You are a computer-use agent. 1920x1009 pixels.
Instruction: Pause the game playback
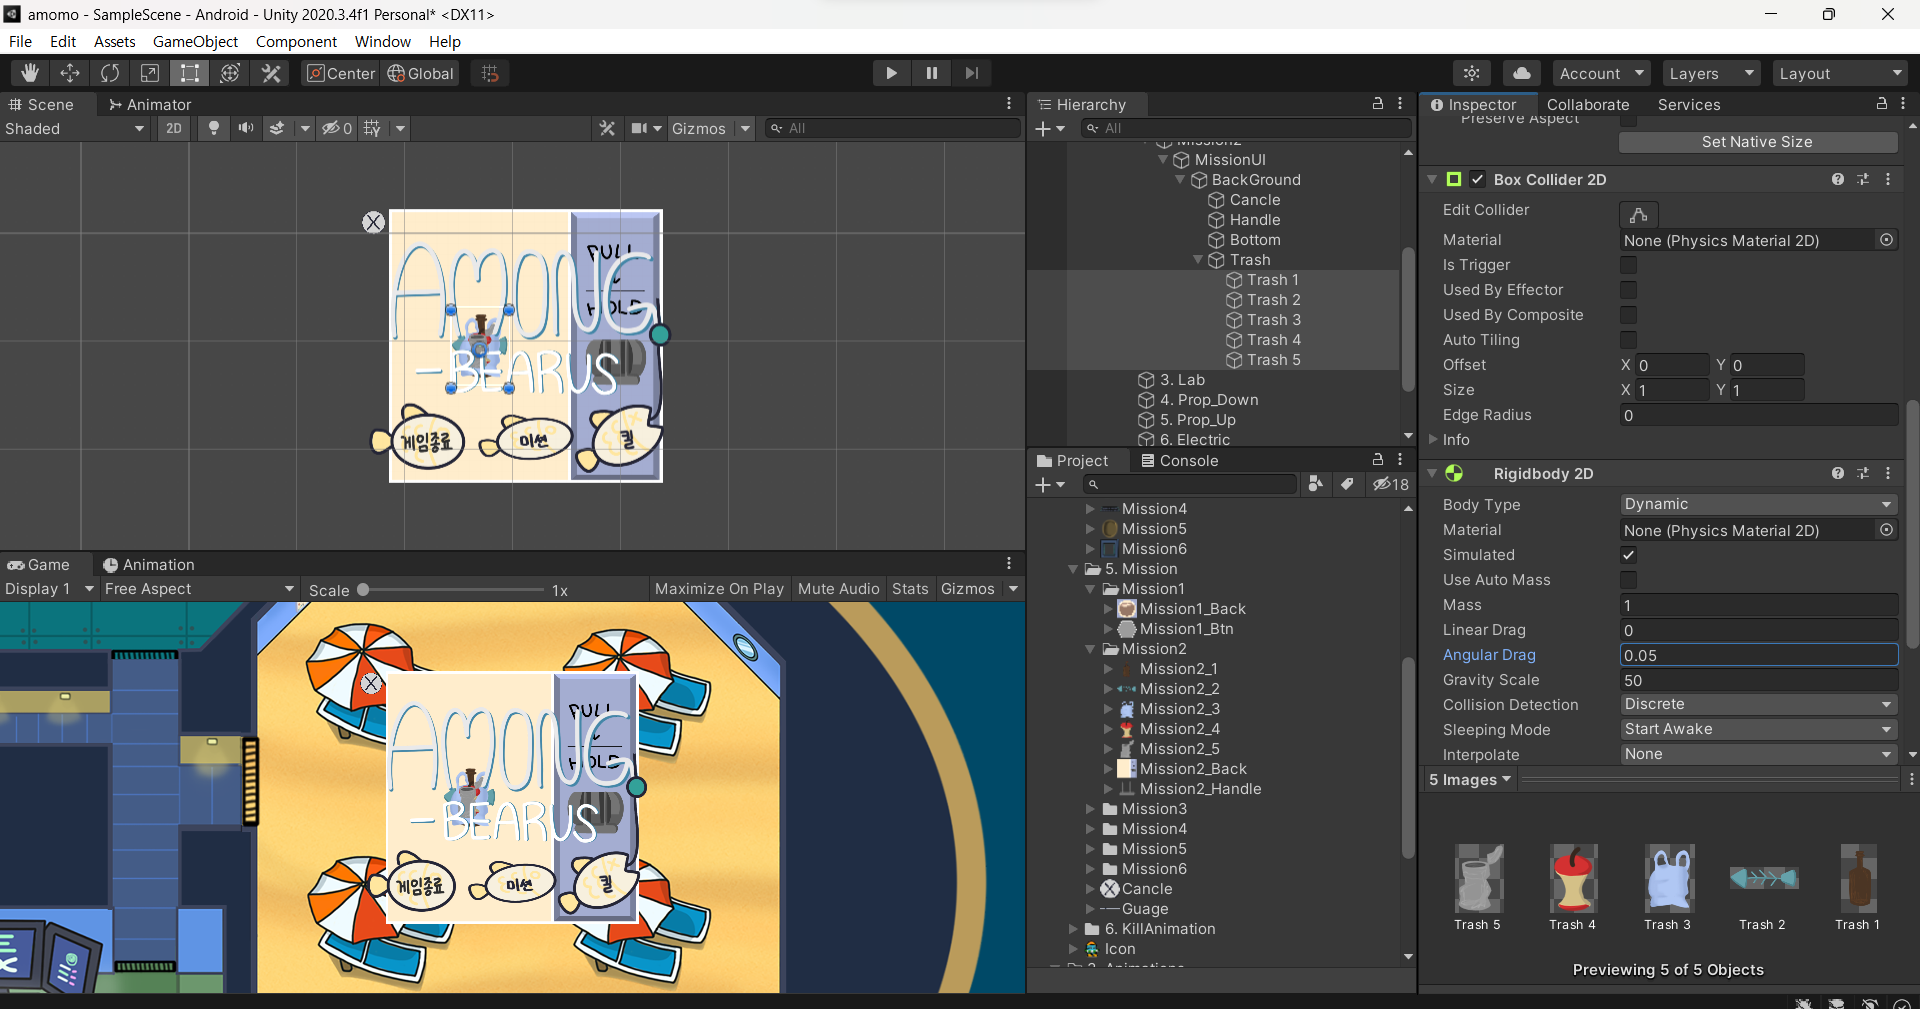(931, 73)
